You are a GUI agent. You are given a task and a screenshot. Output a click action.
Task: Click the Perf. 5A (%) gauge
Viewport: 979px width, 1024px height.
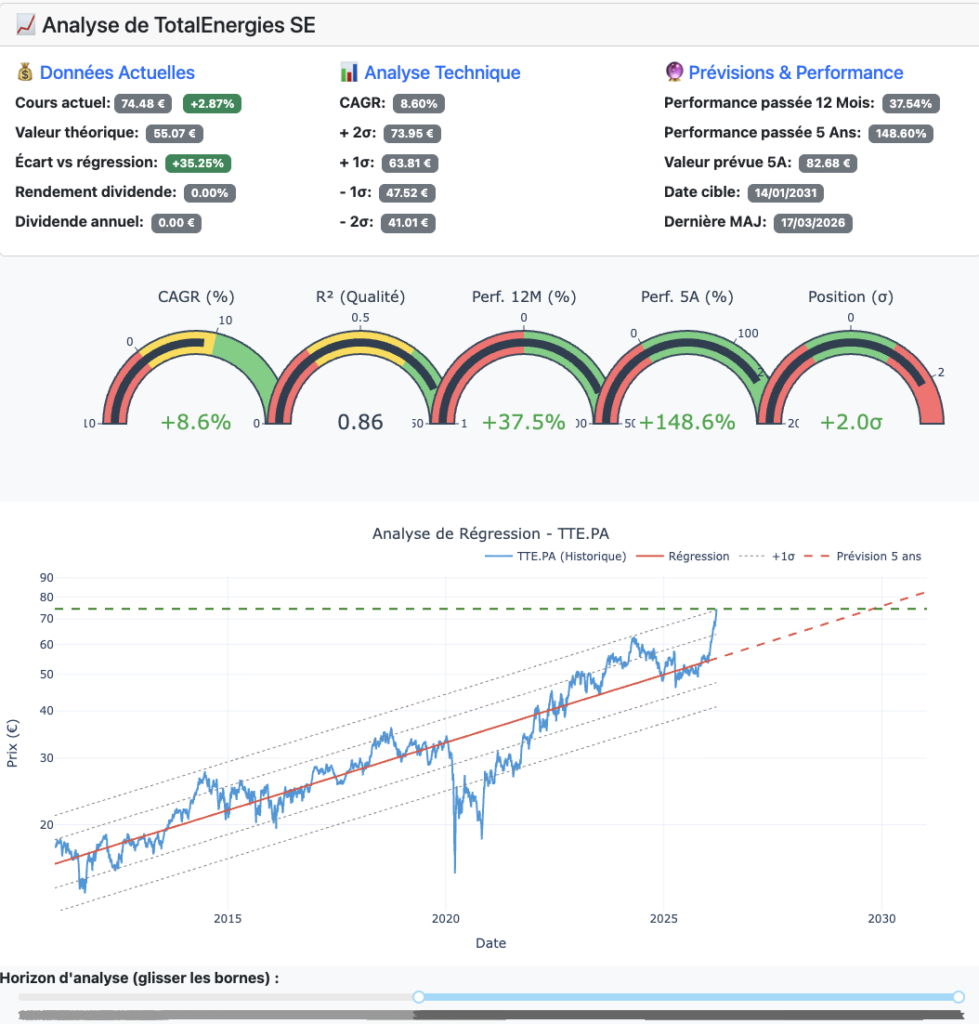tap(687, 380)
